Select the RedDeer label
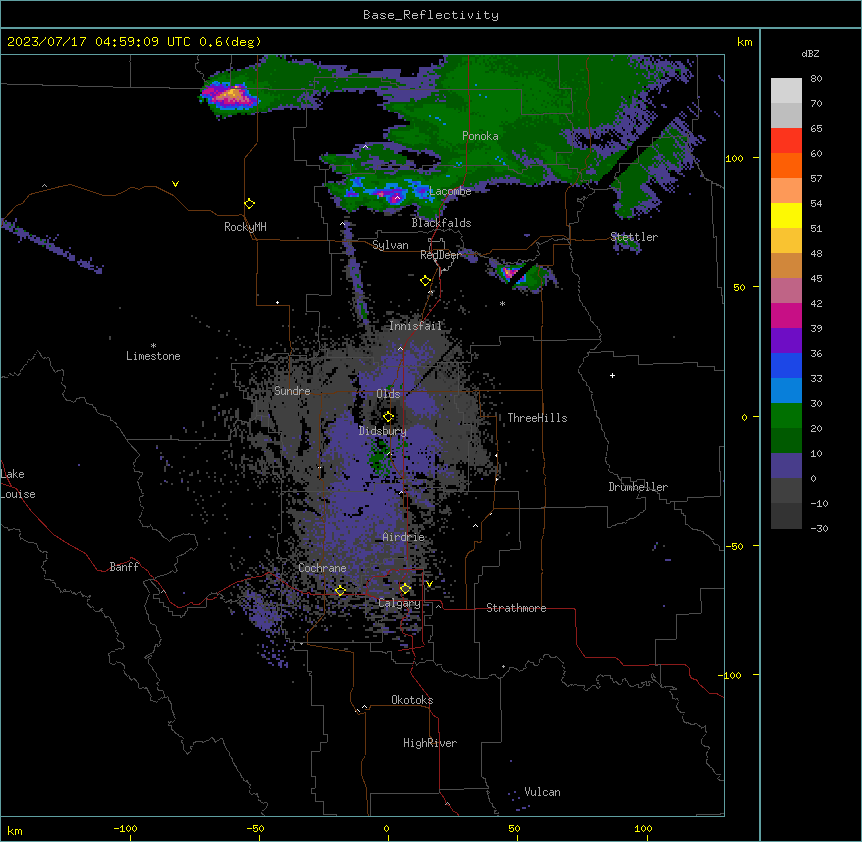 point(440,255)
